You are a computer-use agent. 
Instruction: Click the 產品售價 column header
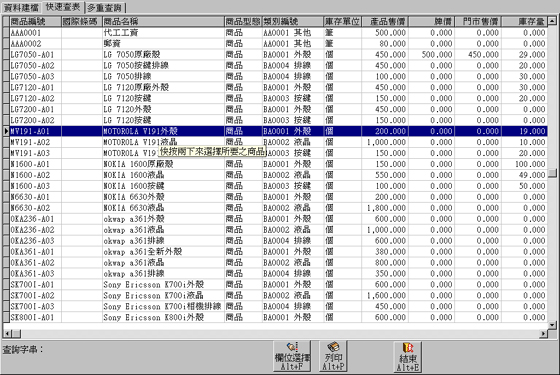point(385,21)
